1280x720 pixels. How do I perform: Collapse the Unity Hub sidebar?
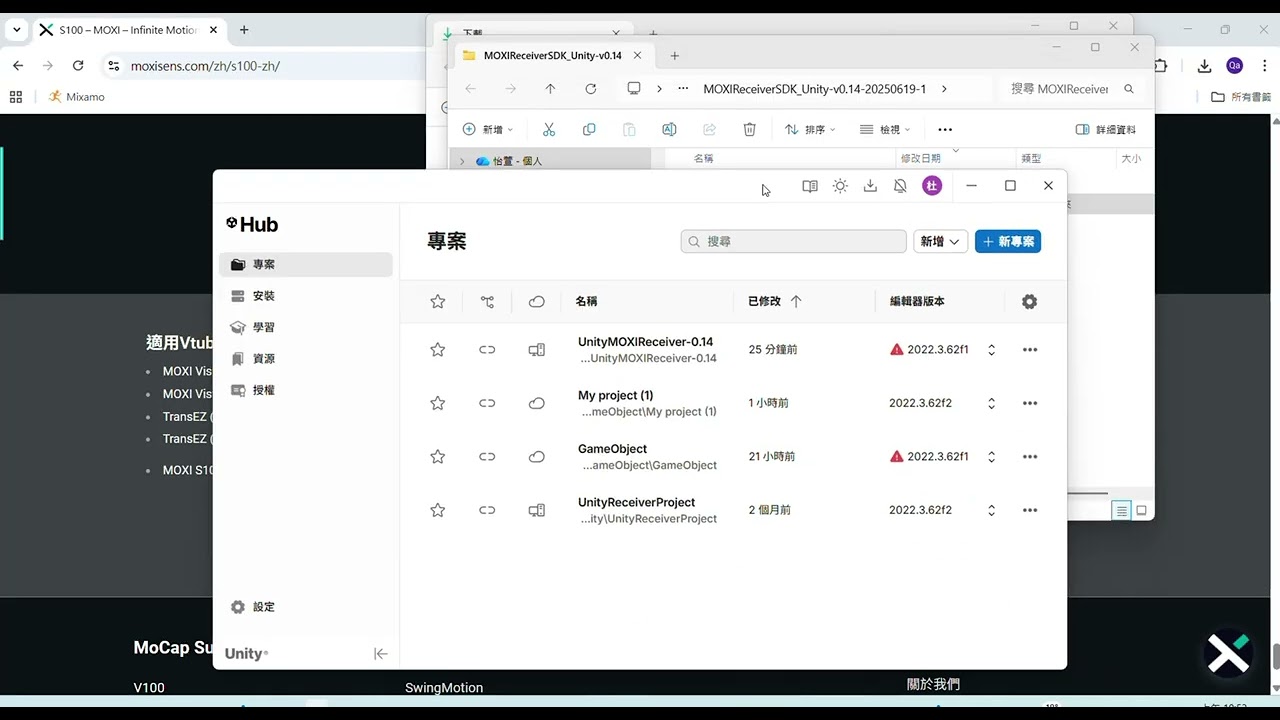click(380, 654)
